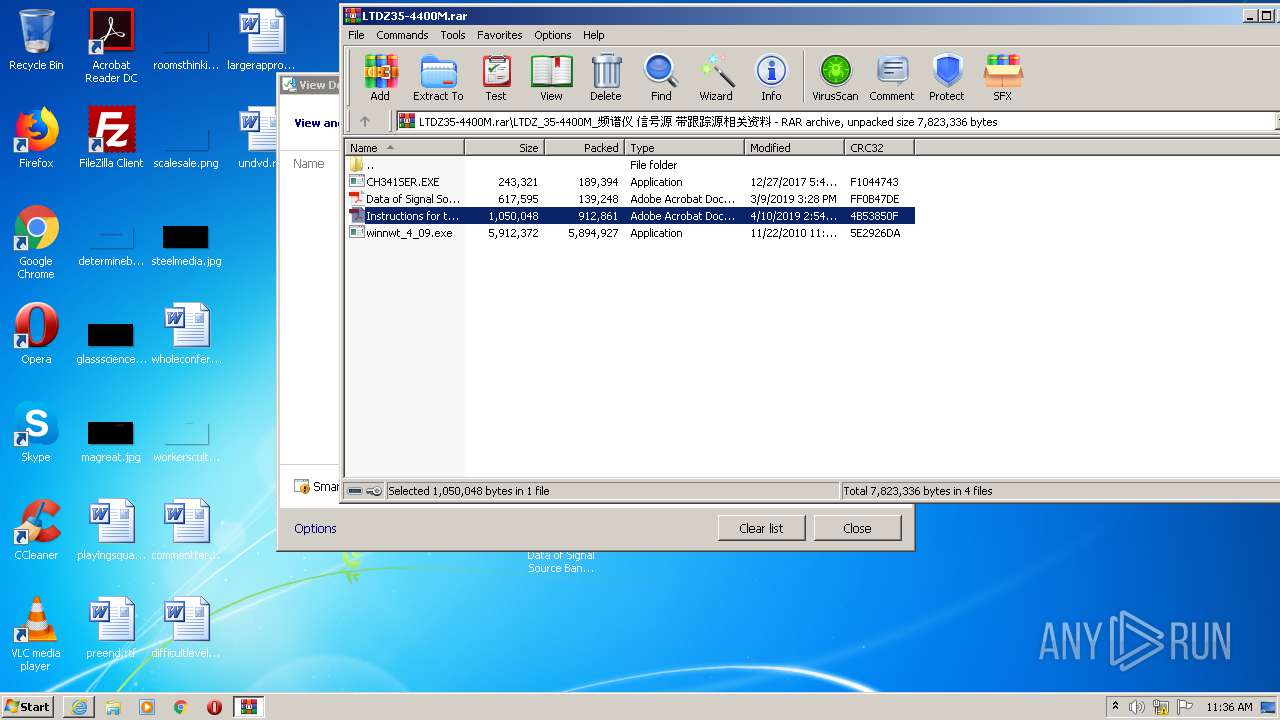Click the Find toolbar icon

(661, 78)
